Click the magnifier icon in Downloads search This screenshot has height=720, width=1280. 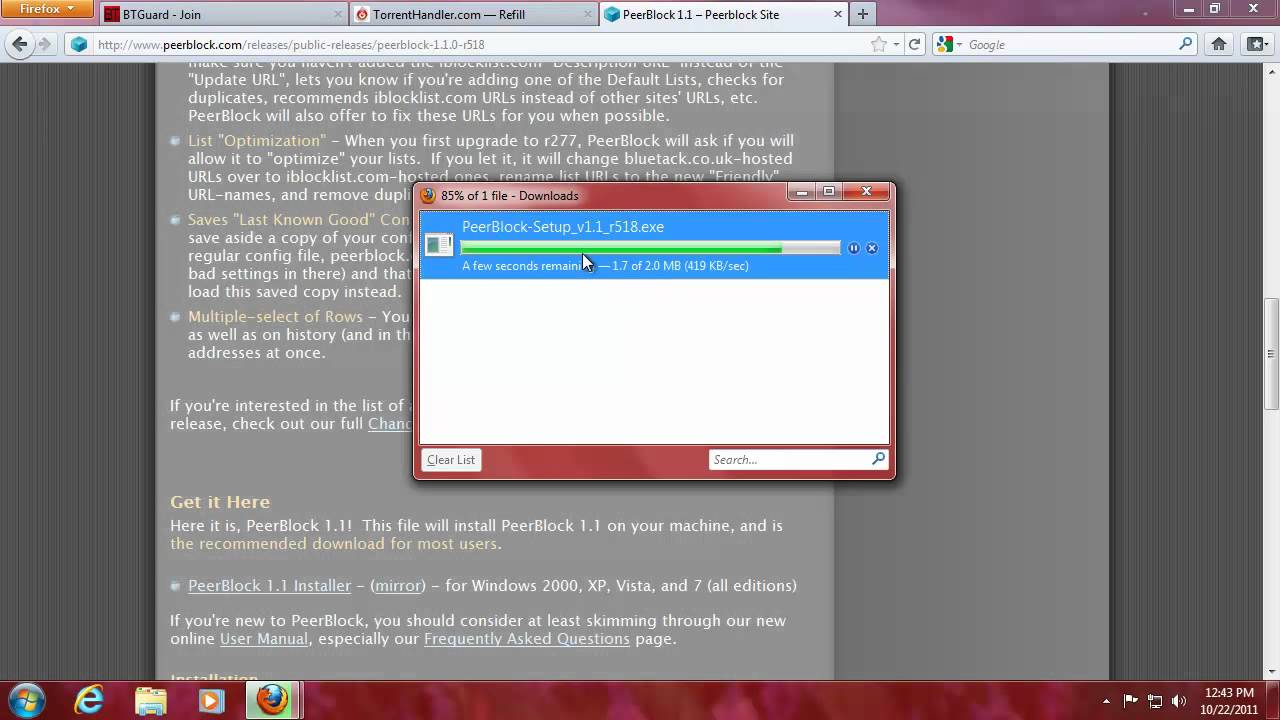click(878, 459)
